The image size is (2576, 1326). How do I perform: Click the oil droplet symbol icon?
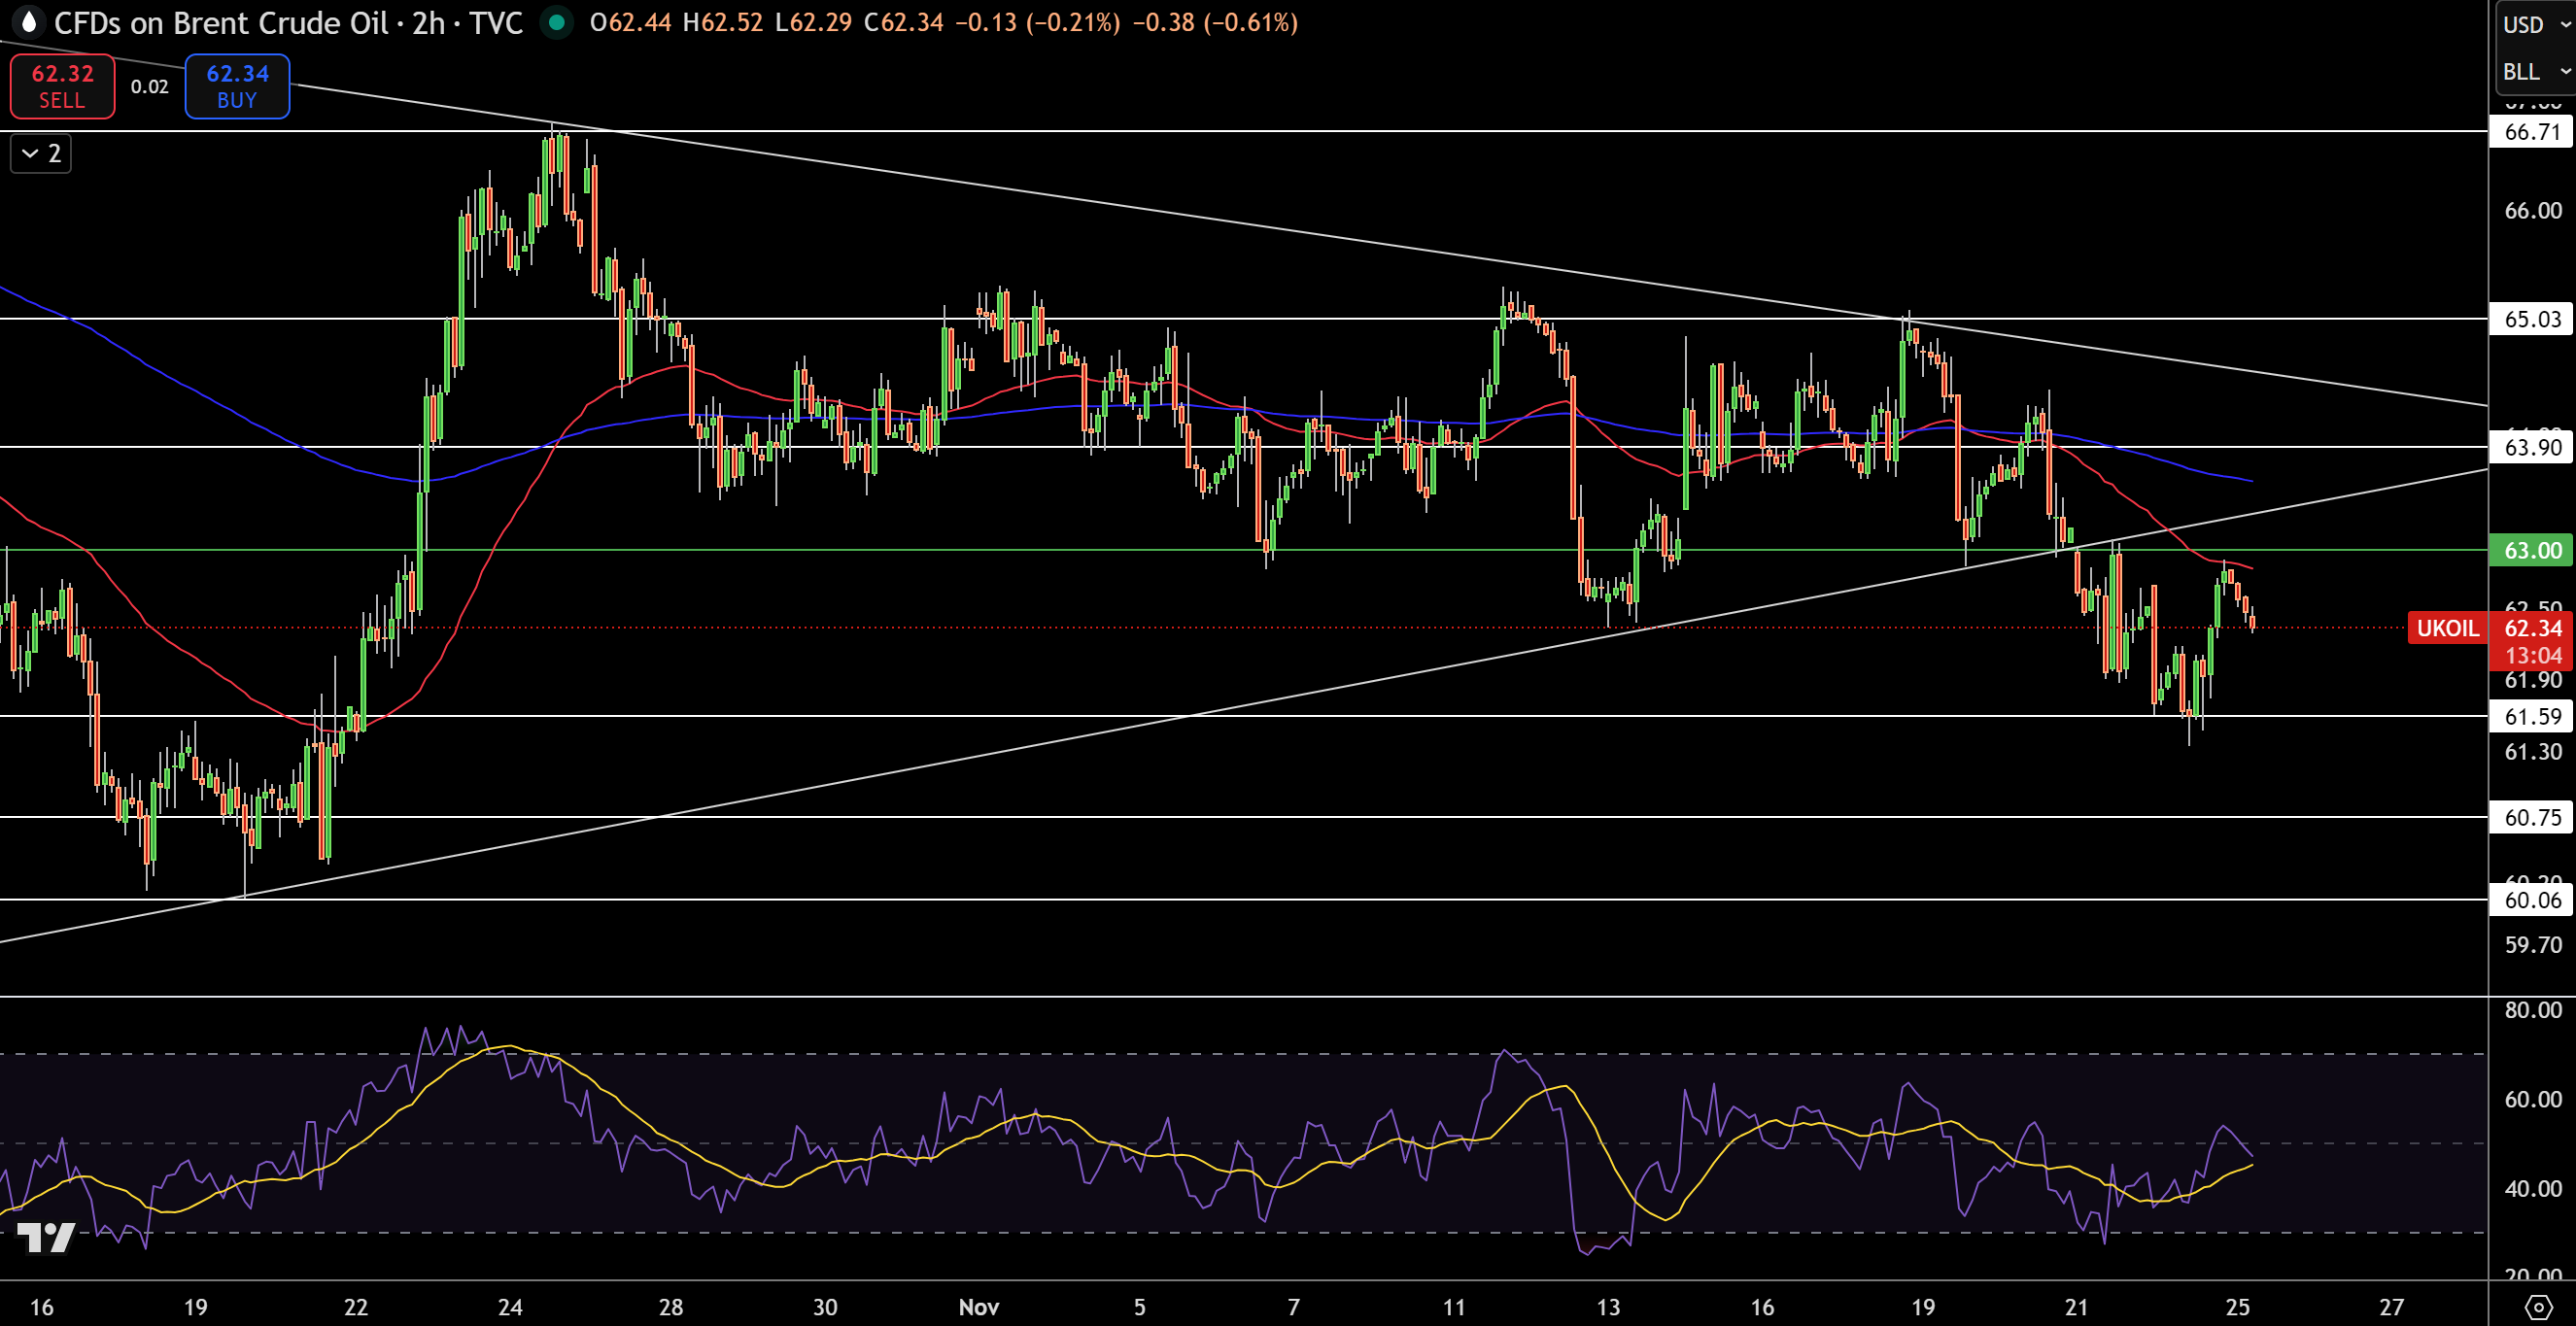pos(30,23)
